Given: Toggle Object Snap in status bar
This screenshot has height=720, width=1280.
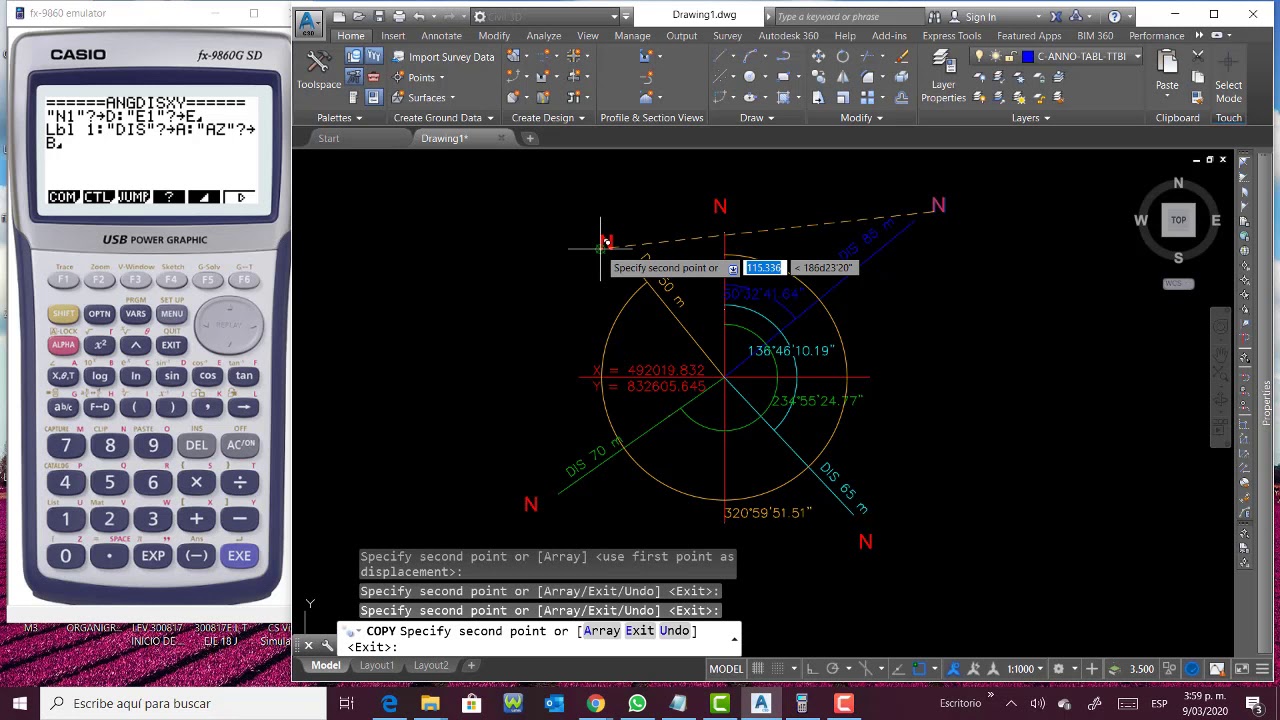Looking at the screenshot, I should pos(920,669).
